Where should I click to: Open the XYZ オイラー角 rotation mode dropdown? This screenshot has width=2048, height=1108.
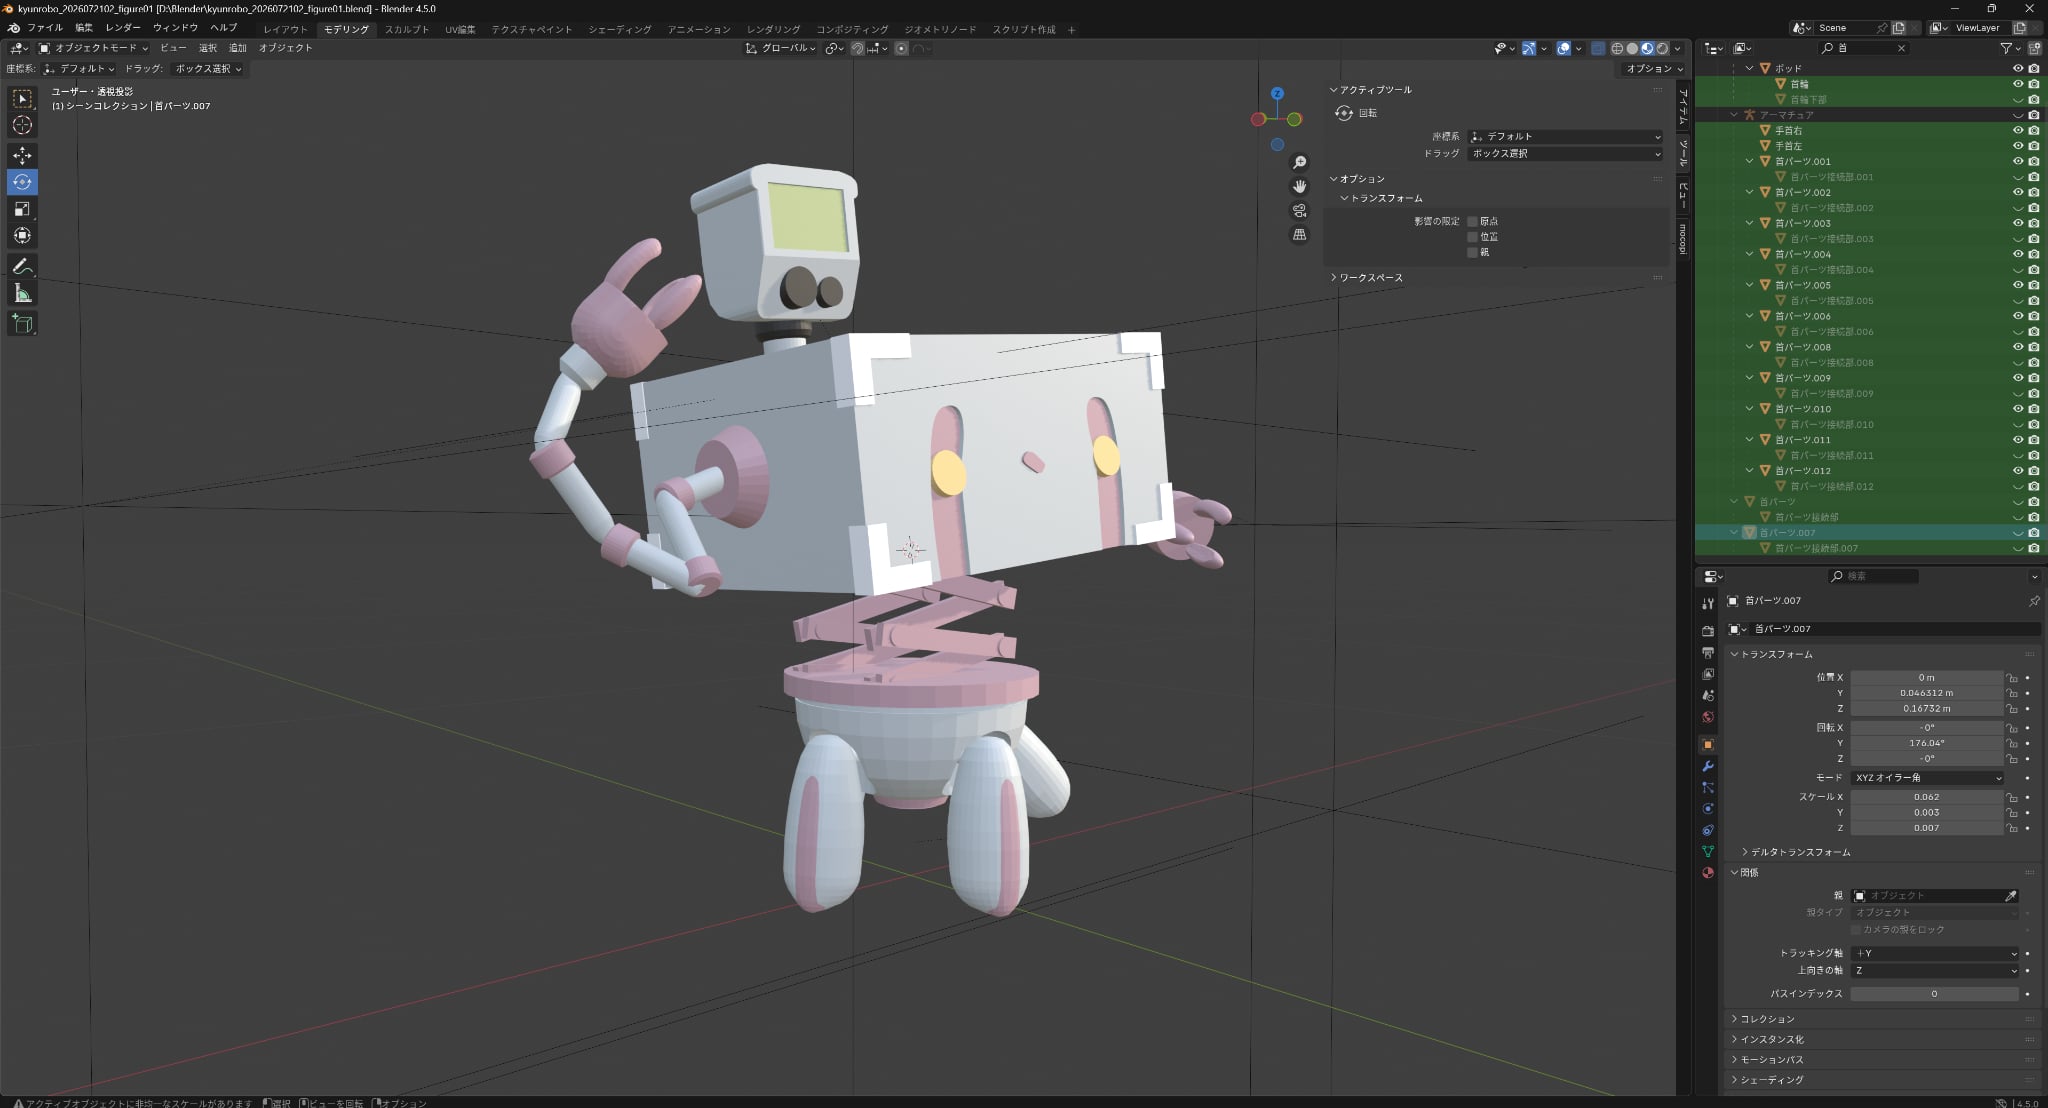(x=1927, y=778)
